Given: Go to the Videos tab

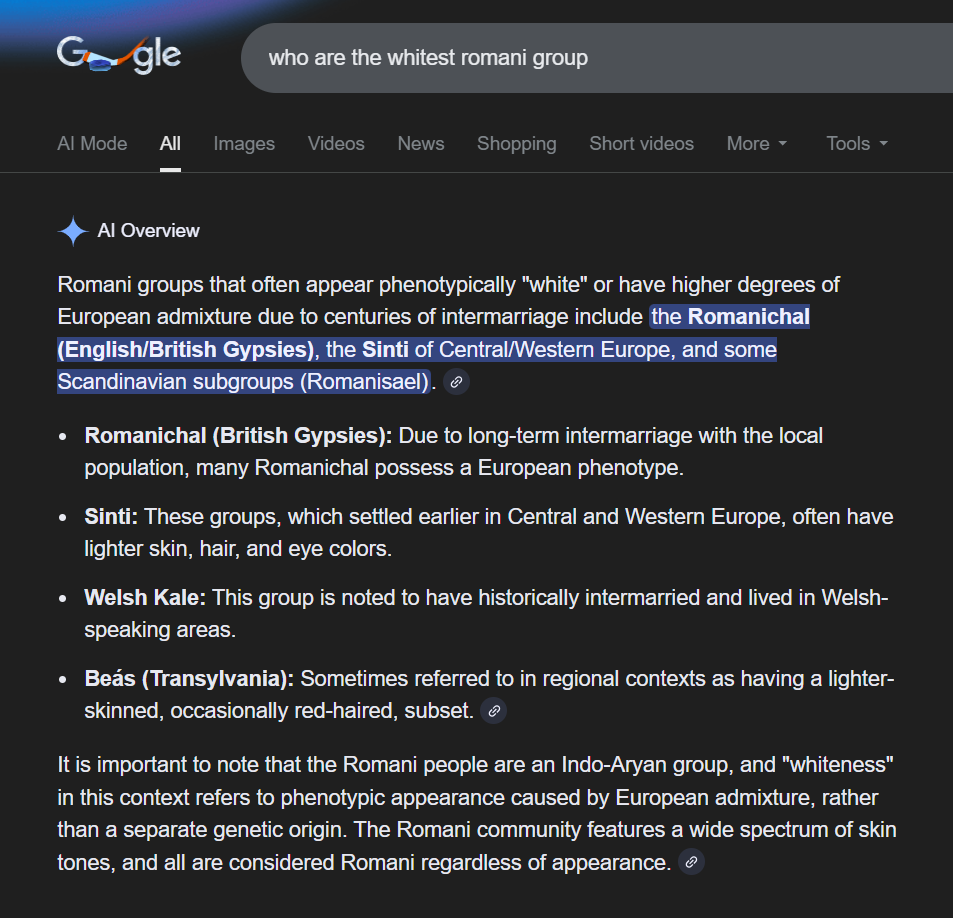Looking at the screenshot, I should pos(336,144).
